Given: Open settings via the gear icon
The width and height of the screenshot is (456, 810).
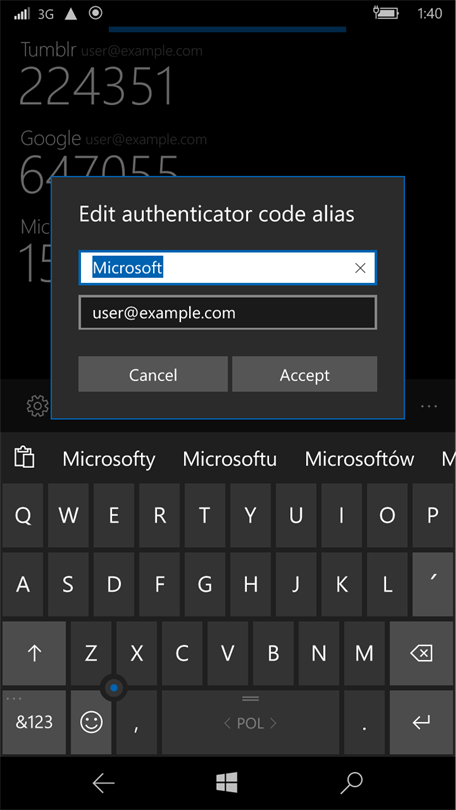Looking at the screenshot, I should pos(37,406).
